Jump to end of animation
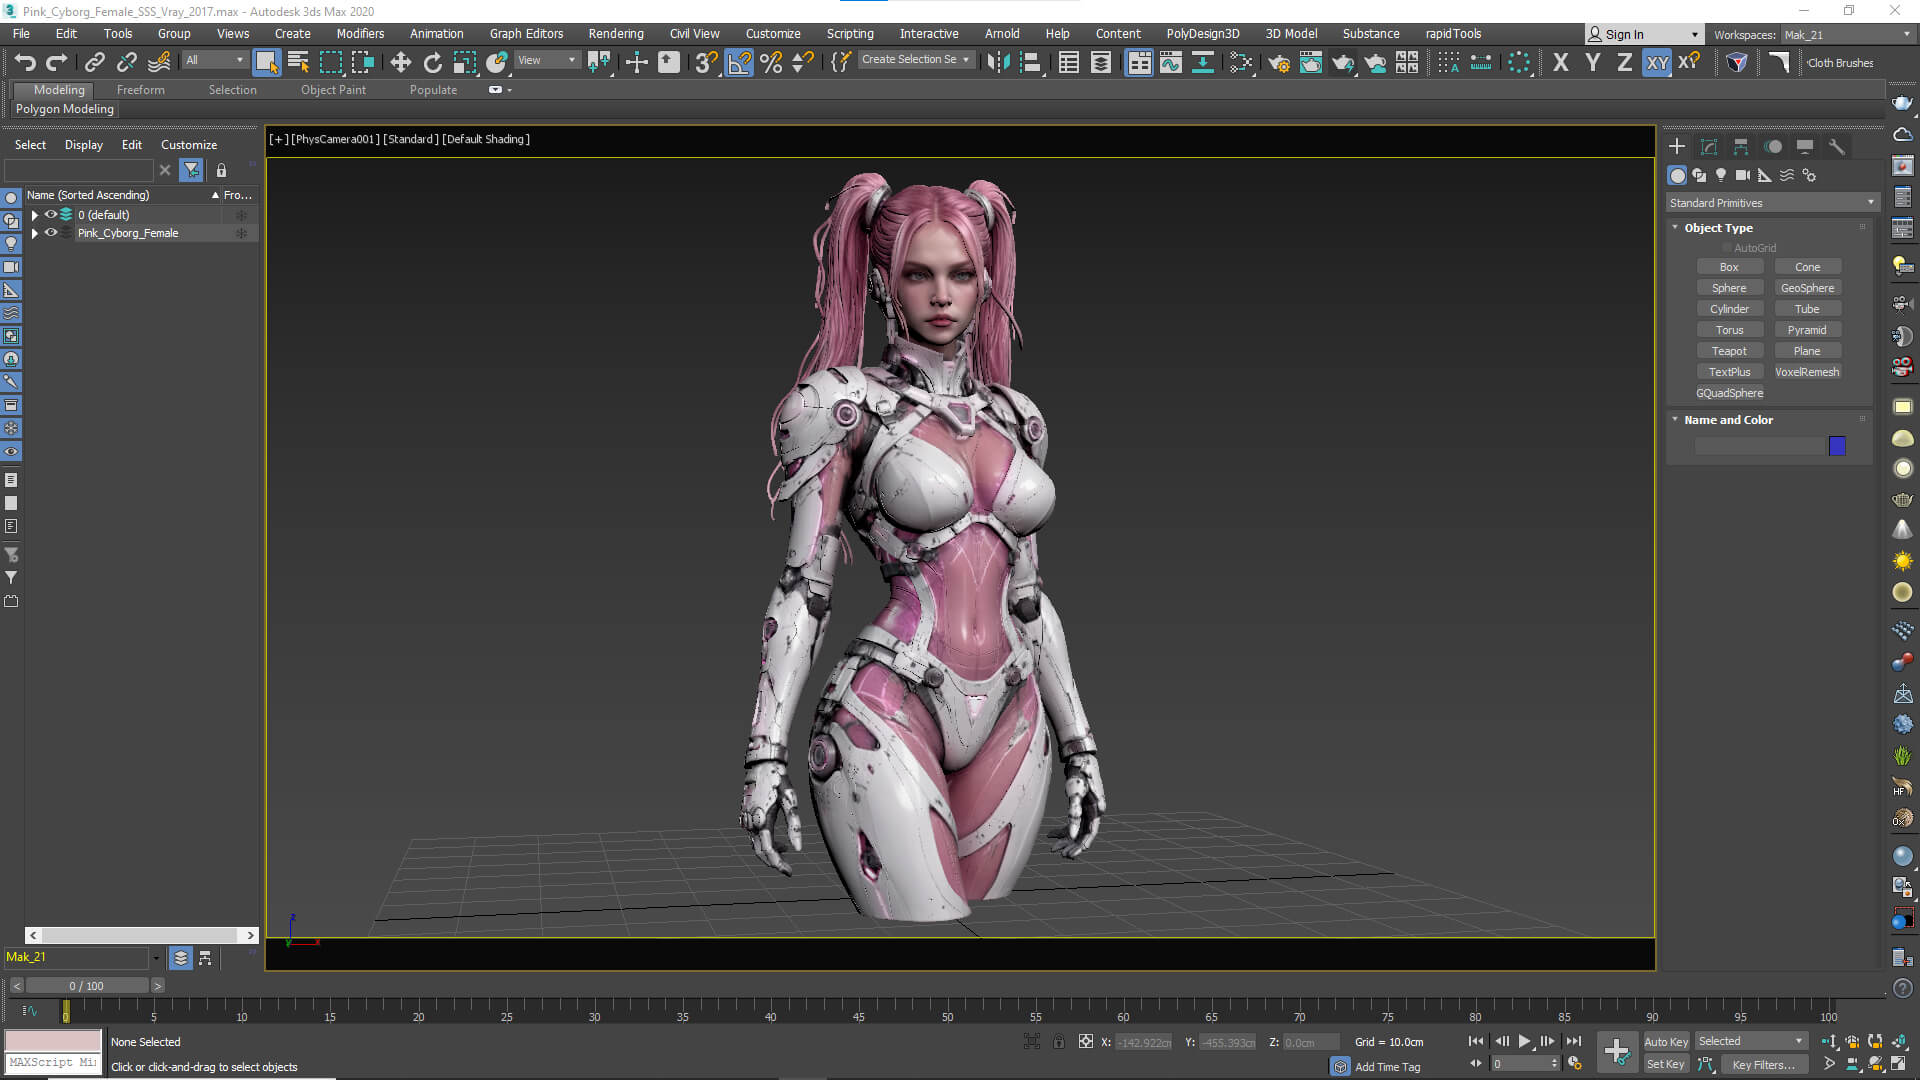This screenshot has height=1080, width=1920. pos(1573,1041)
